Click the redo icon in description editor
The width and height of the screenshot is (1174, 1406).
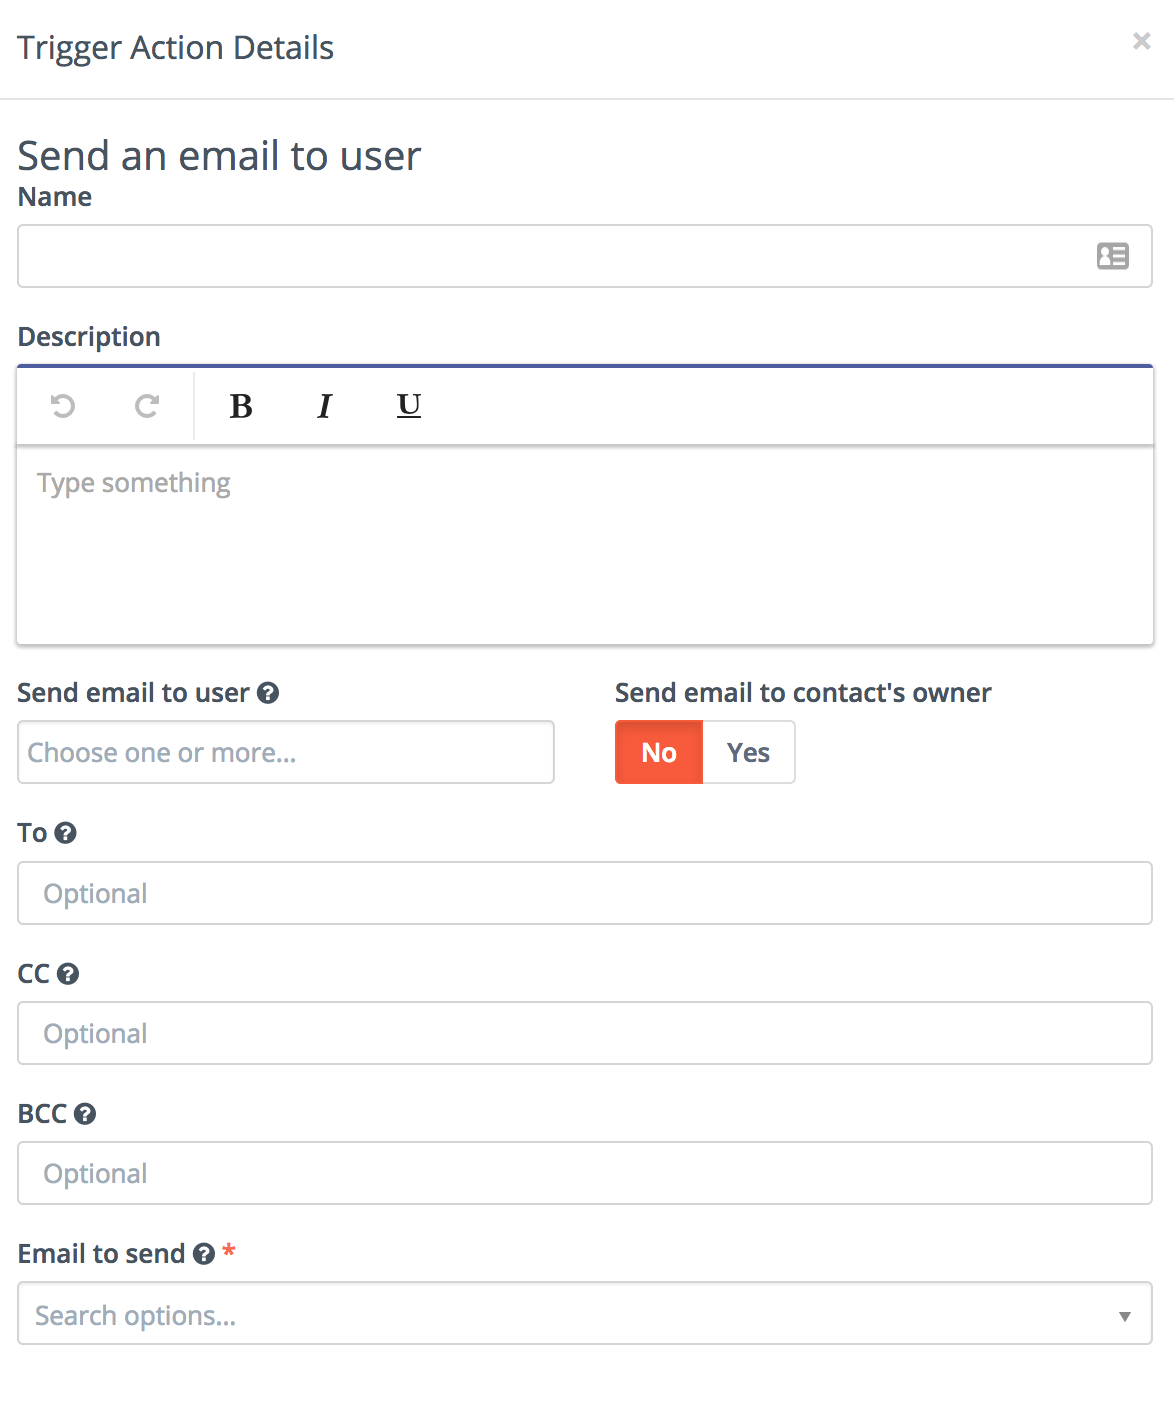coord(147,406)
